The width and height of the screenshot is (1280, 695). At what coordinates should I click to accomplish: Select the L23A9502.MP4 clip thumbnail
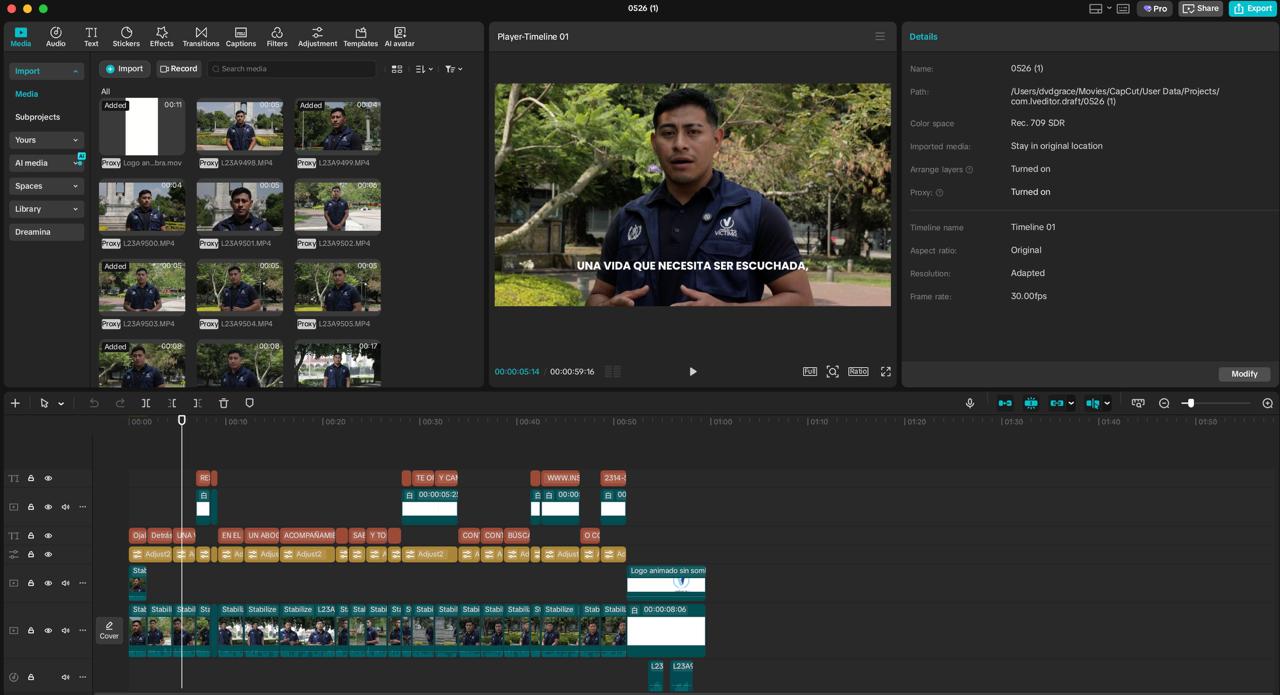(337, 207)
